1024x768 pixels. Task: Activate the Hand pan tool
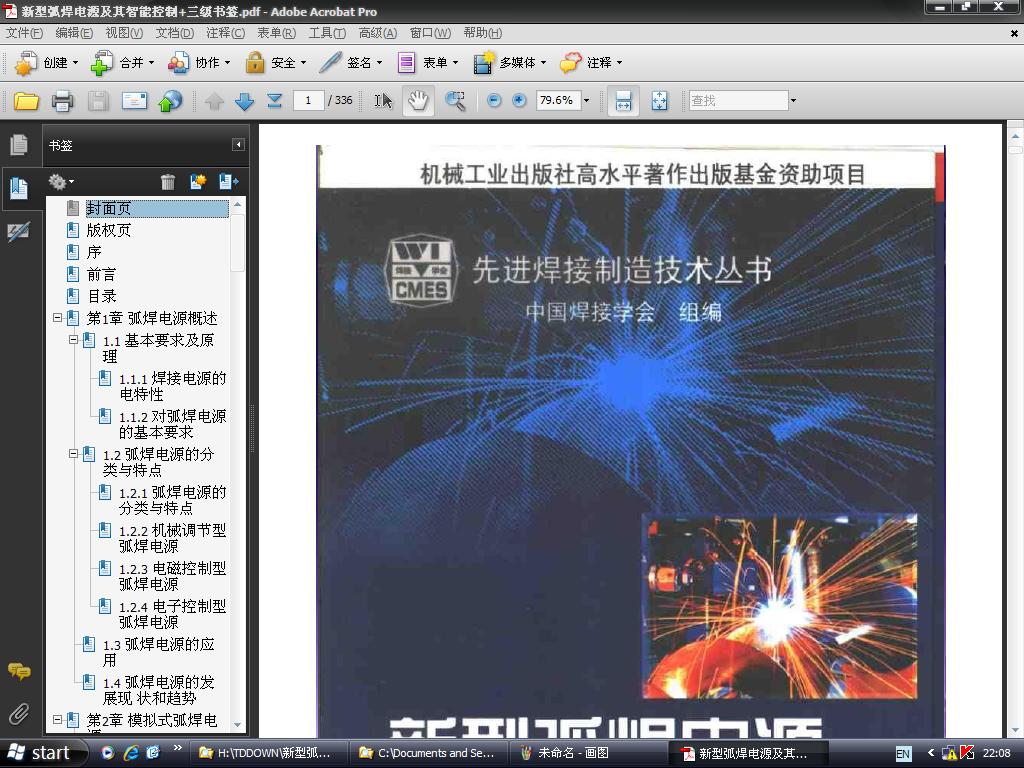pyautogui.click(x=418, y=101)
